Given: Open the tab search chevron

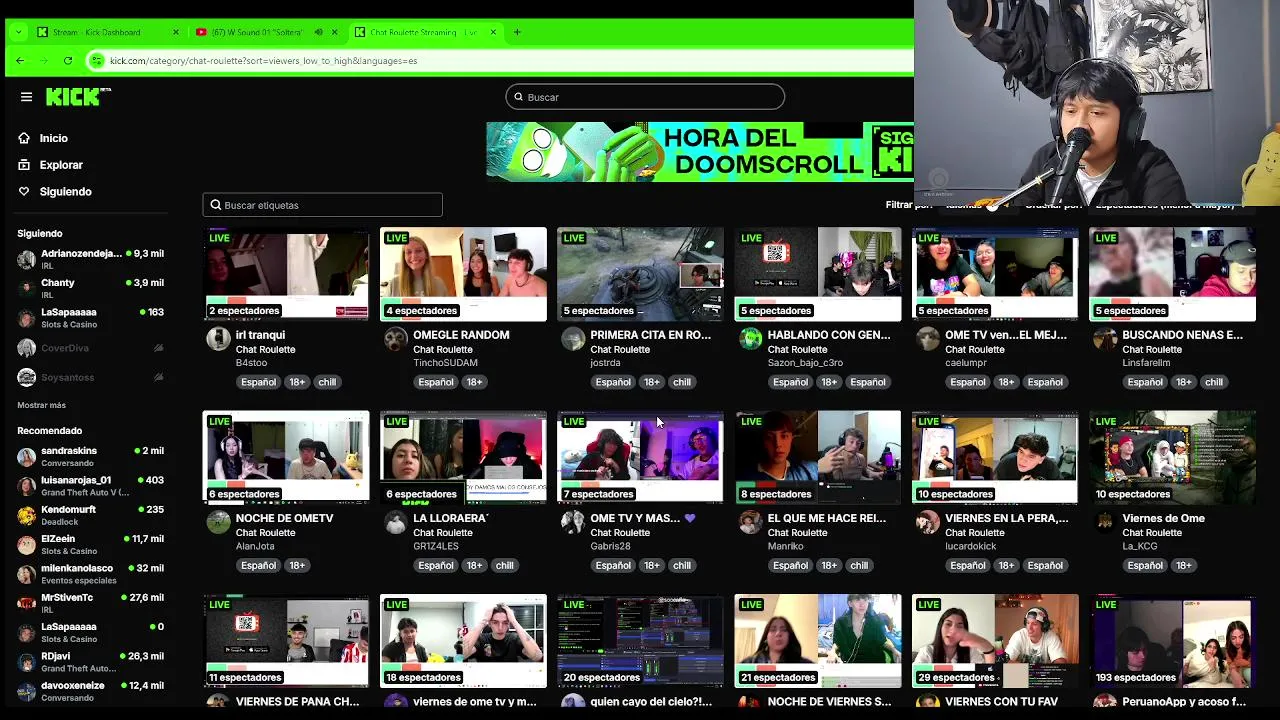Looking at the screenshot, I should coord(18,32).
